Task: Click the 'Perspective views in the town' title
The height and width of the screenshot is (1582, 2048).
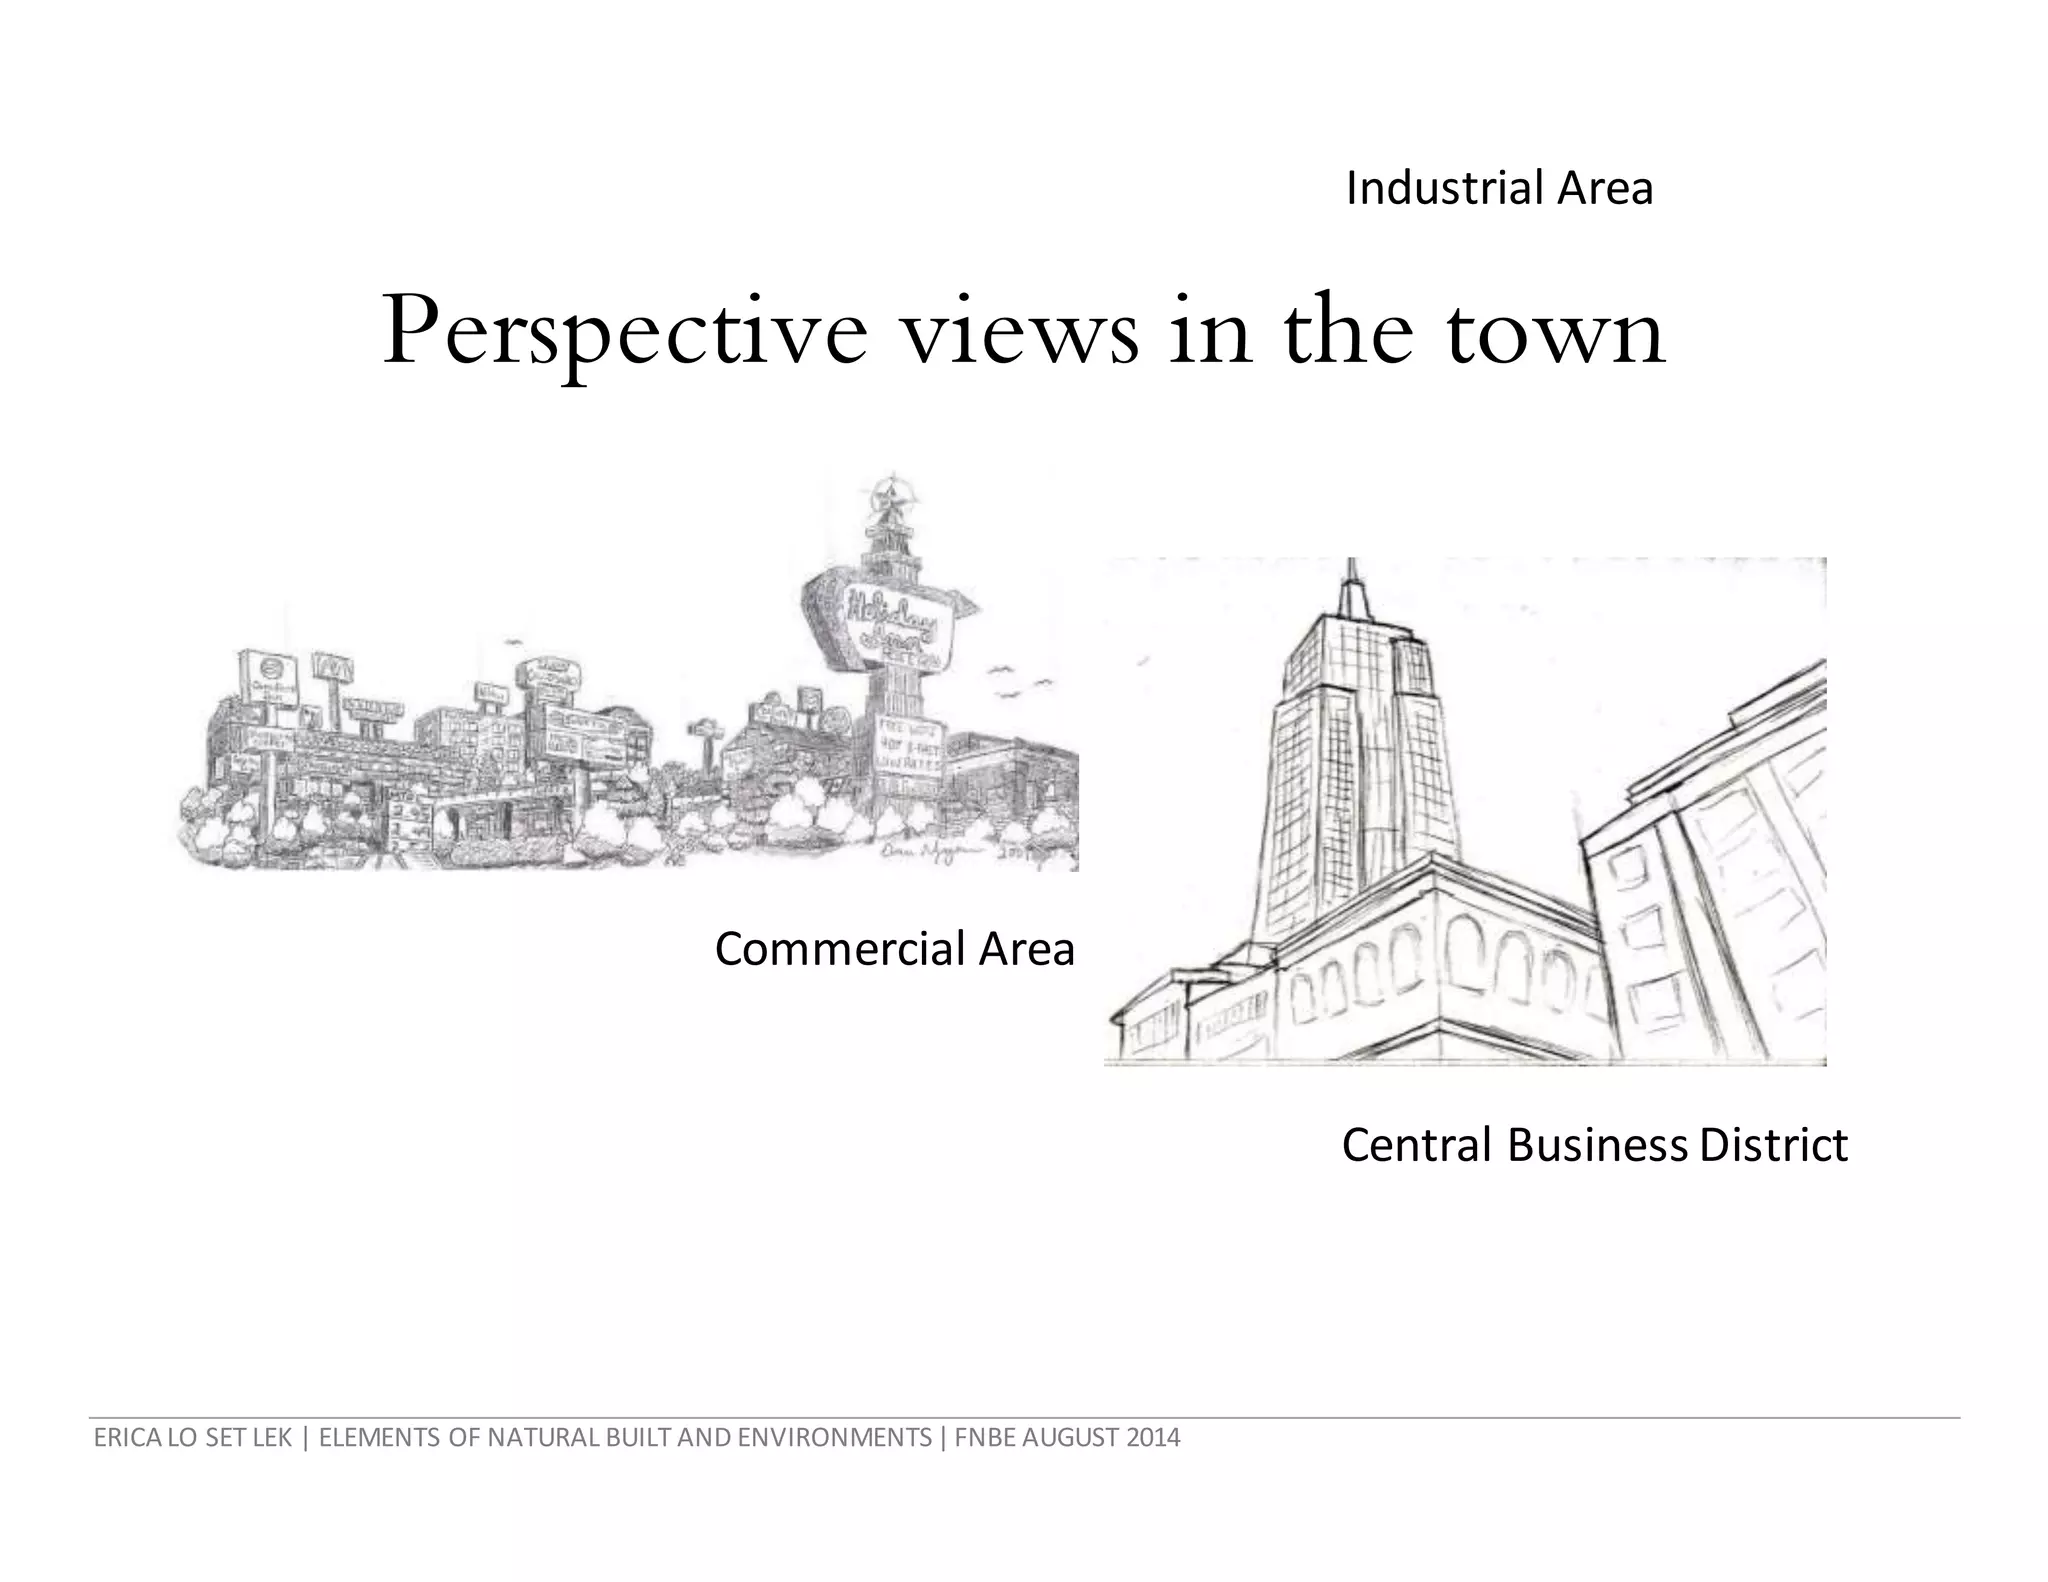Action: click(1024, 333)
